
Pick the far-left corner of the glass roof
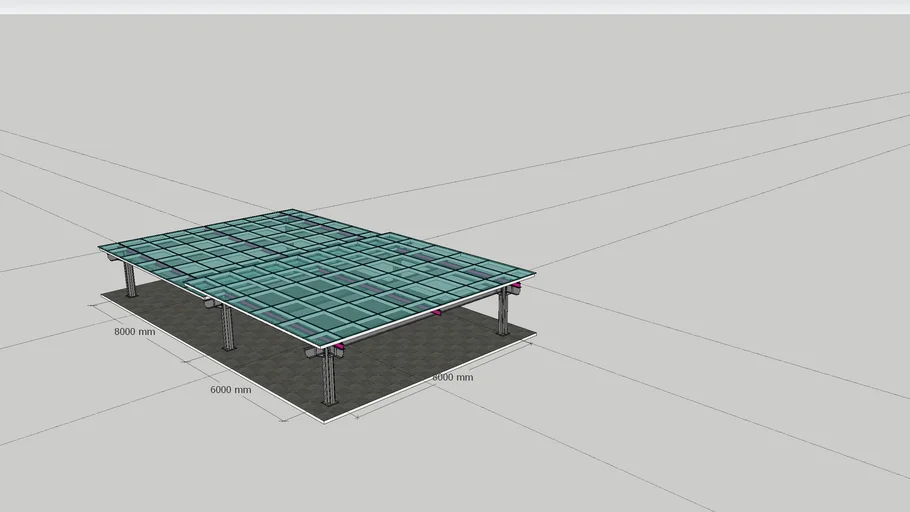click(101, 247)
